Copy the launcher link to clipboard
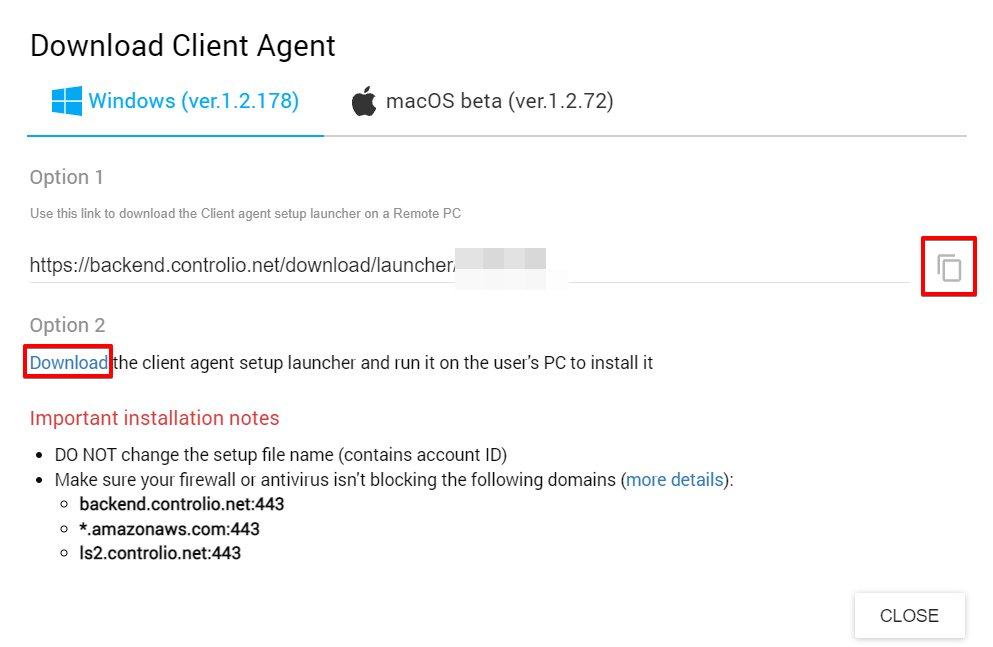This screenshot has height=647, width=993. pyautogui.click(x=949, y=267)
